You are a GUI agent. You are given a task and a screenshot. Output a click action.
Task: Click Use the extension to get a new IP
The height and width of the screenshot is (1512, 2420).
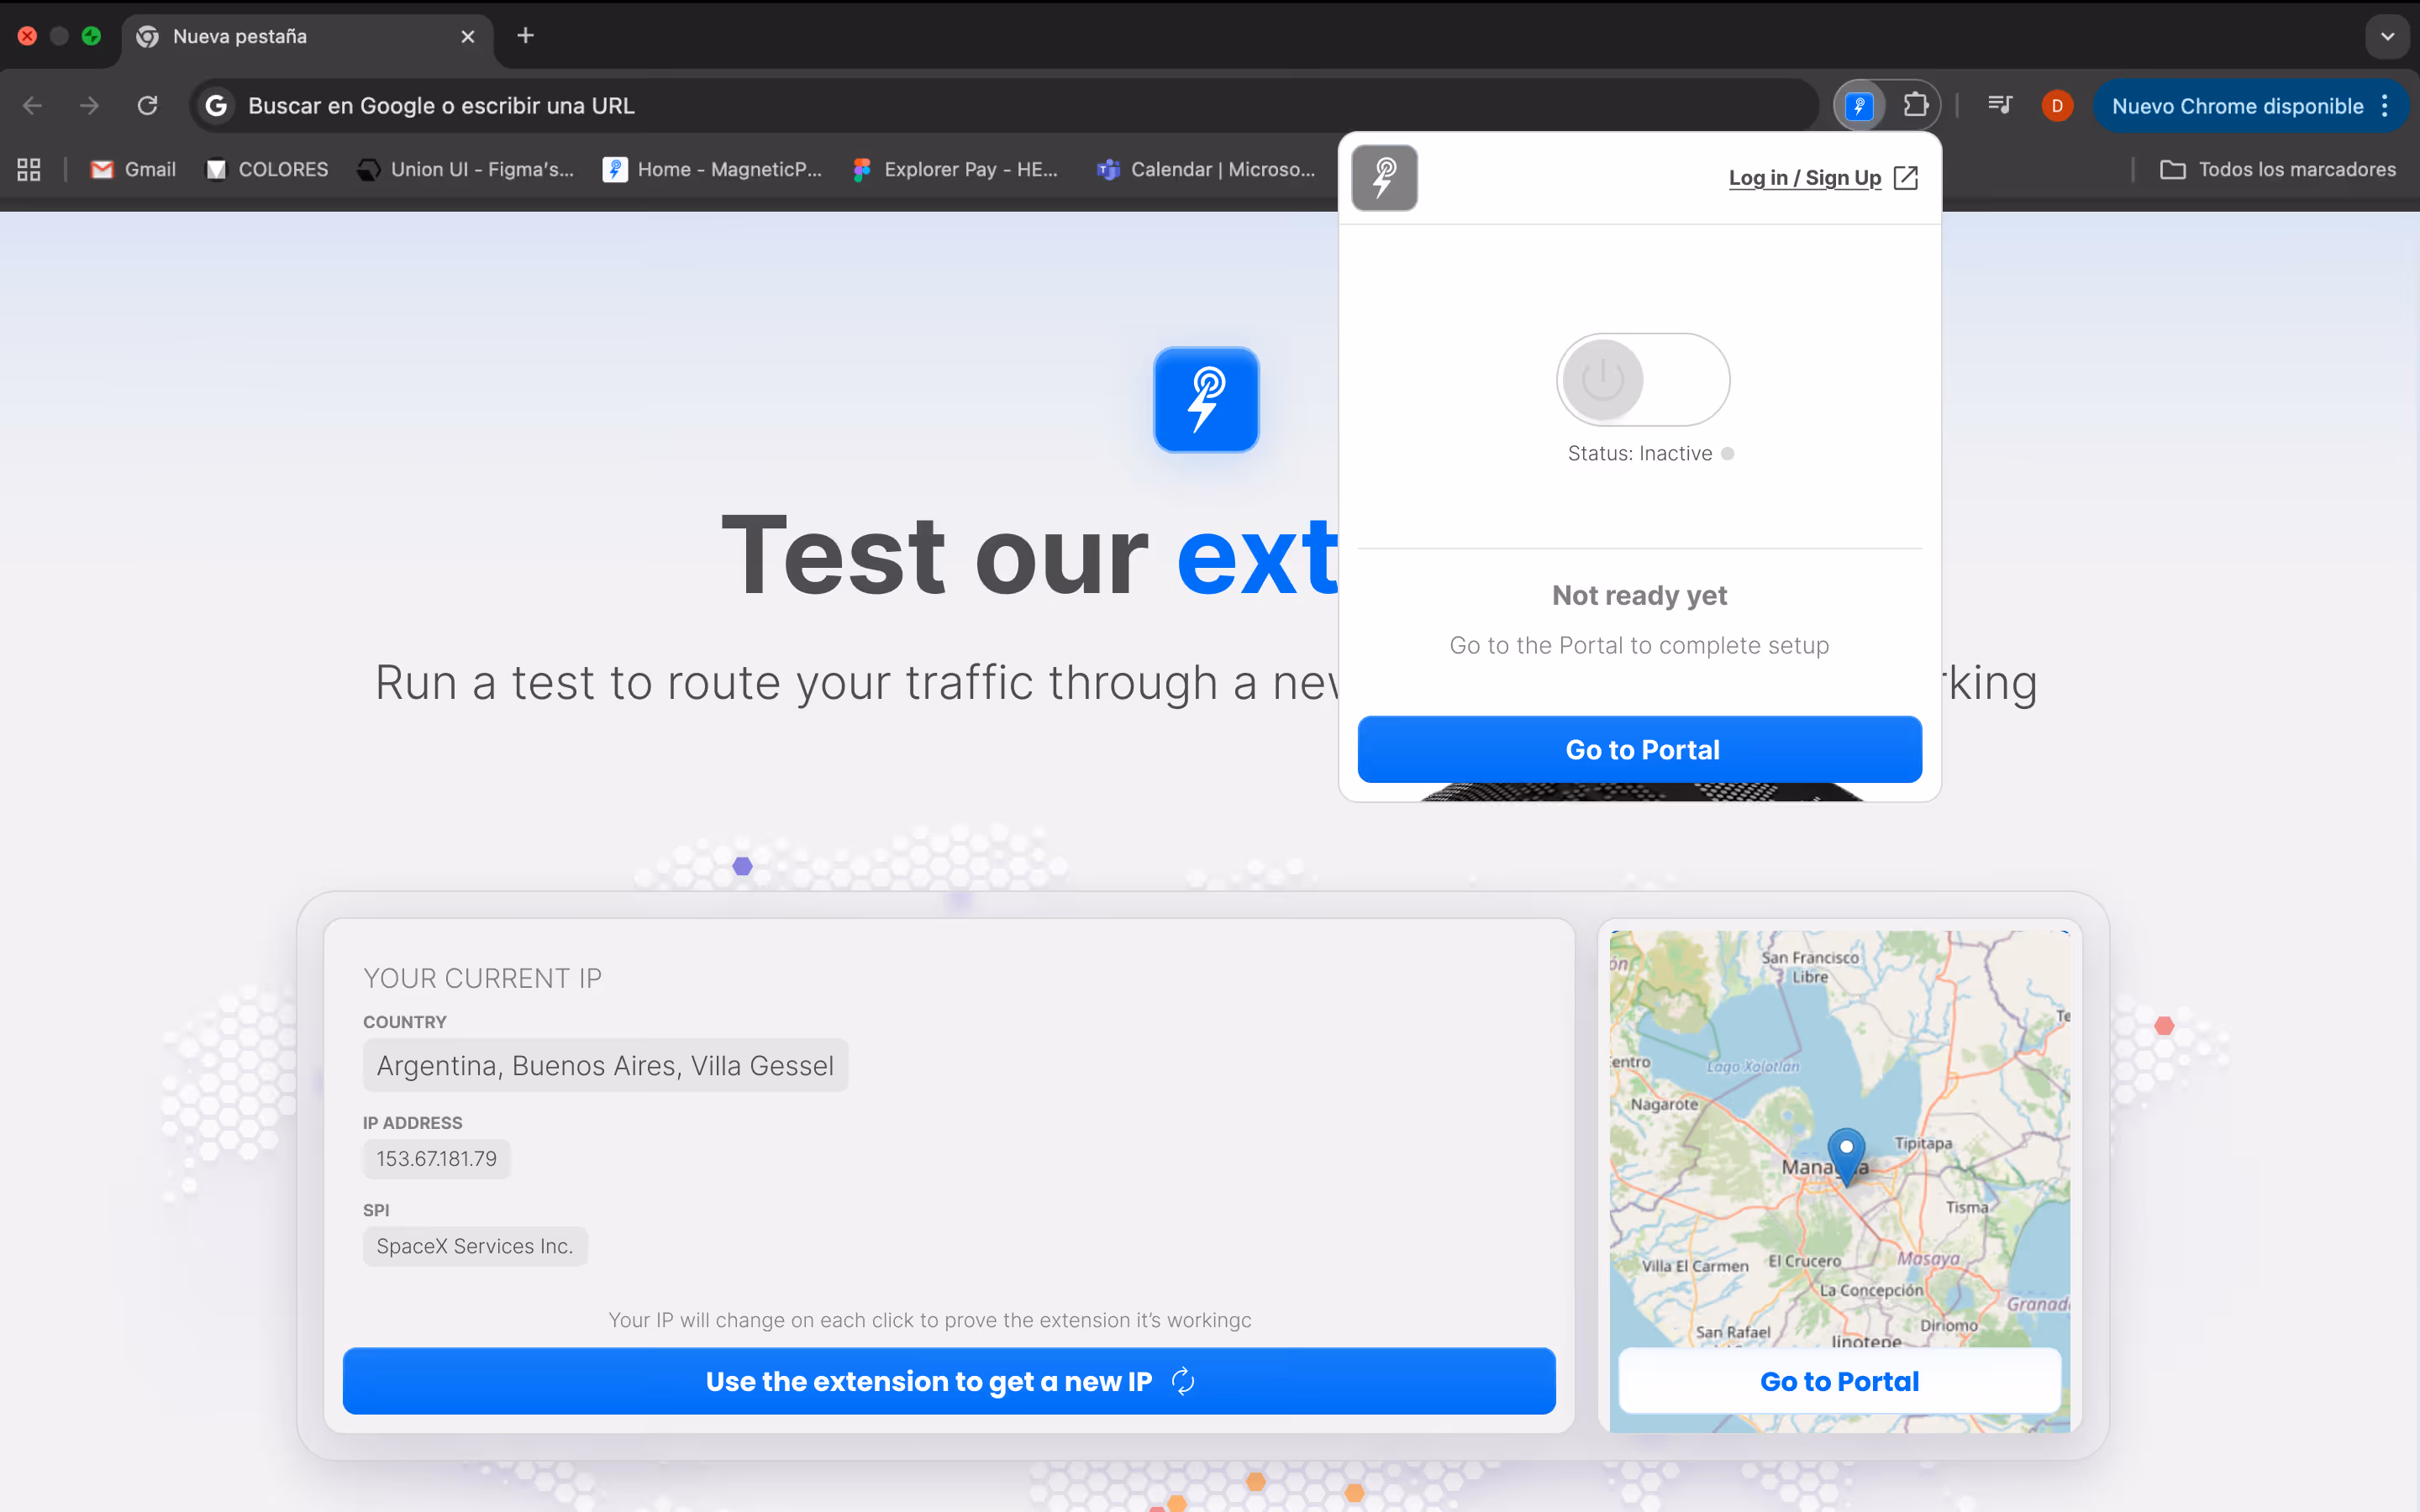[949, 1381]
